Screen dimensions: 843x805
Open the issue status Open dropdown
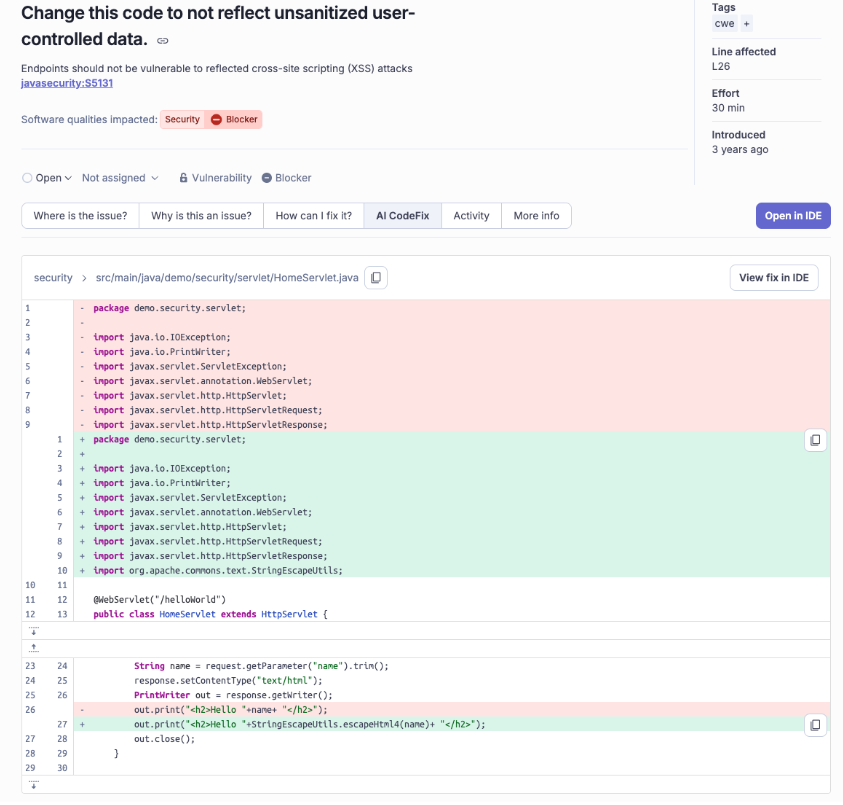(x=47, y=178)
